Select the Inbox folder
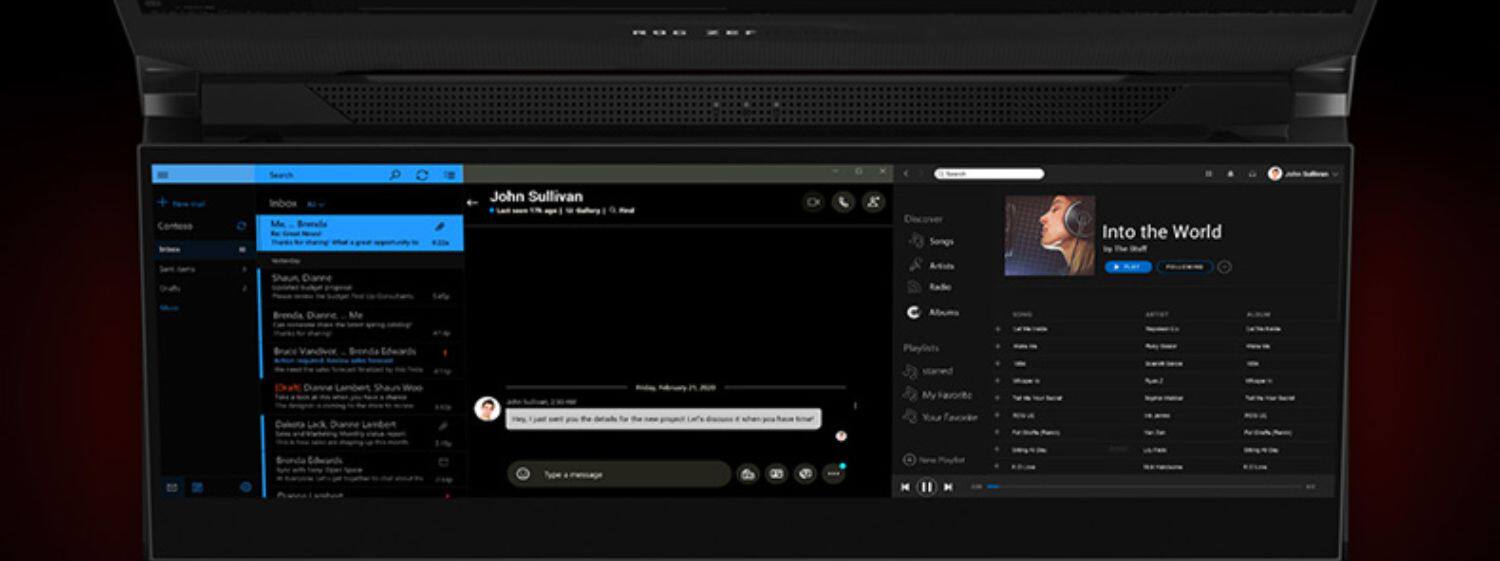The width and height of the screenshot is (1500, 561). [204, 248]
